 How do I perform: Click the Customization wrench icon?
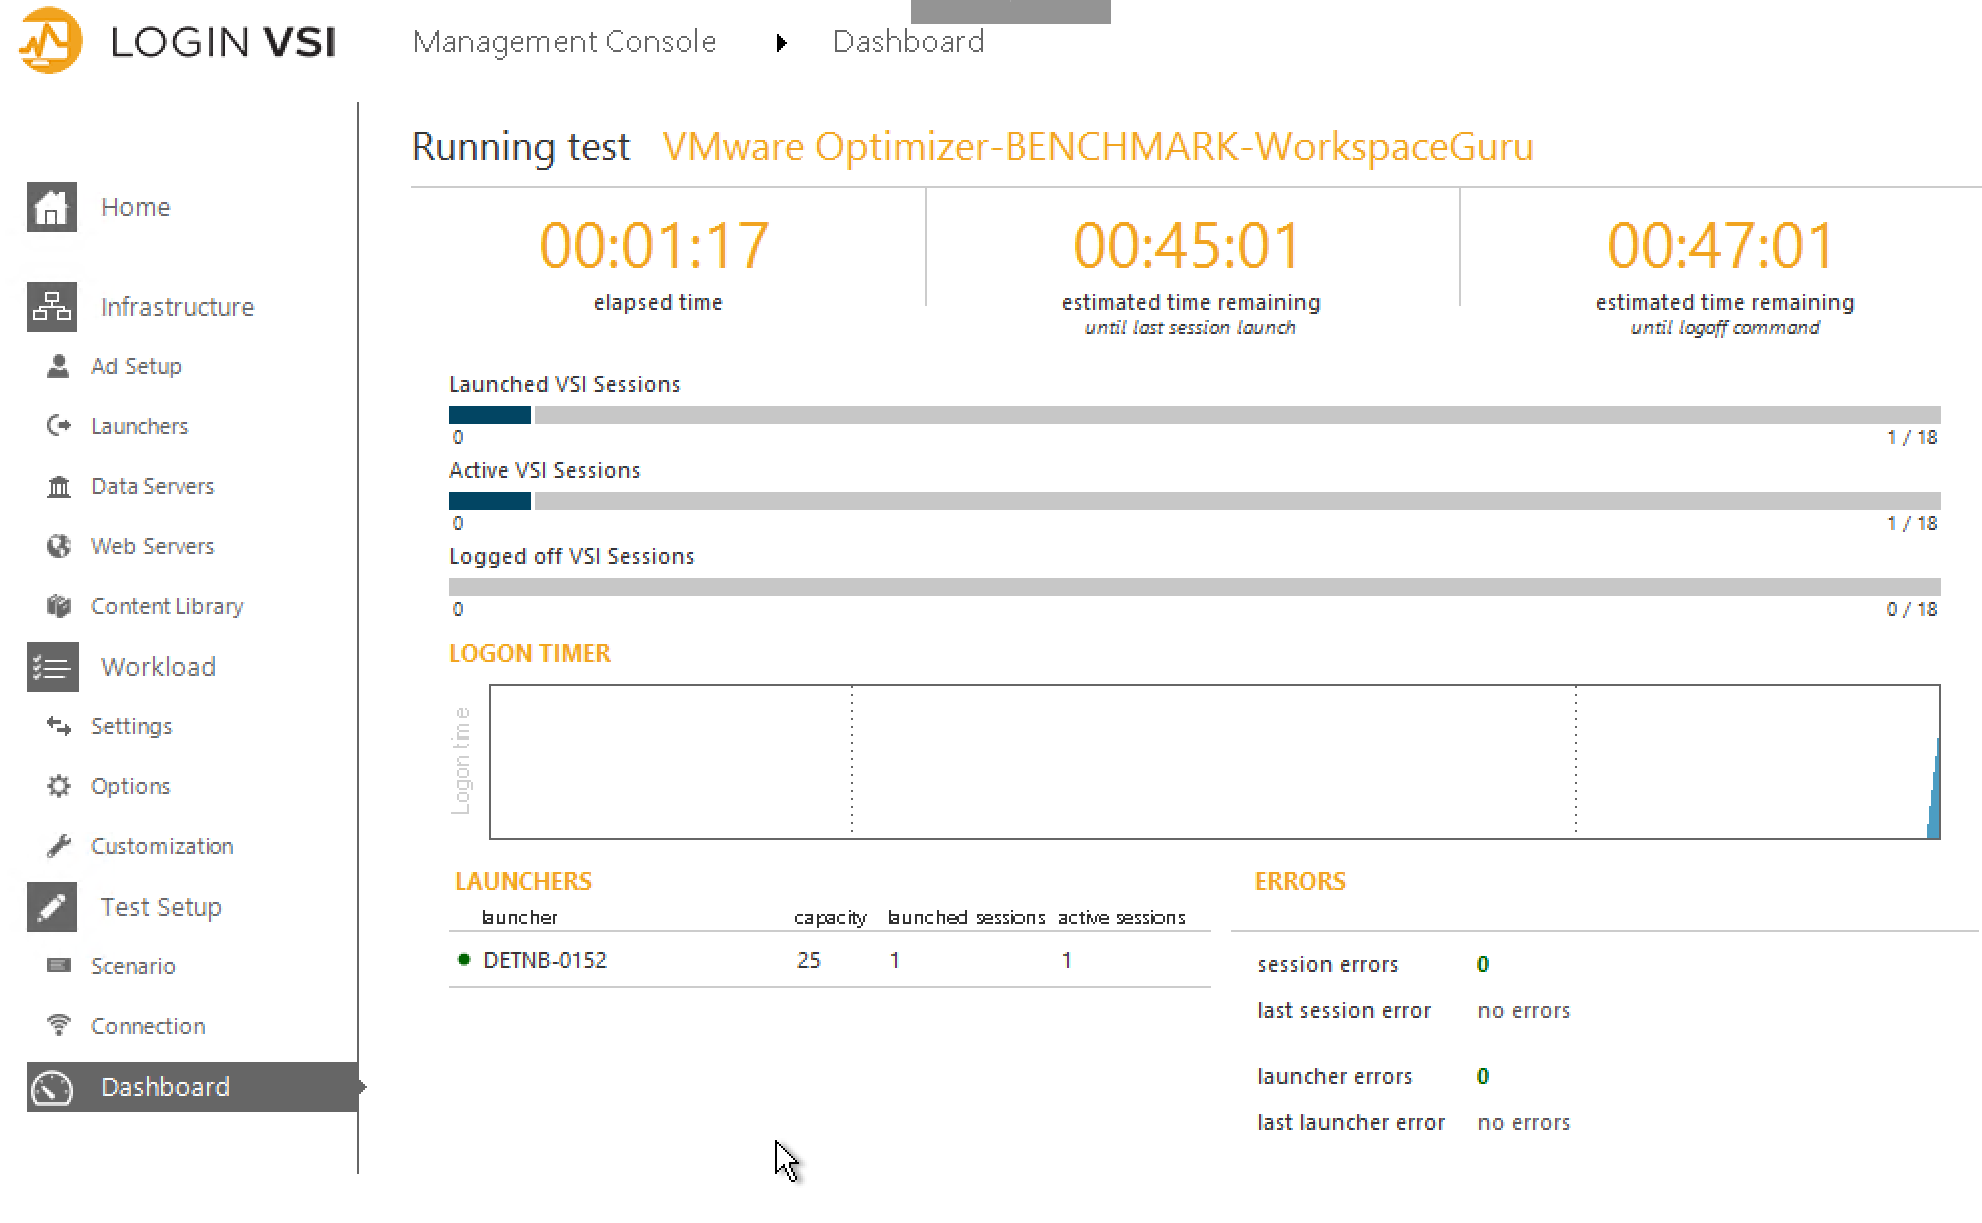58,846
